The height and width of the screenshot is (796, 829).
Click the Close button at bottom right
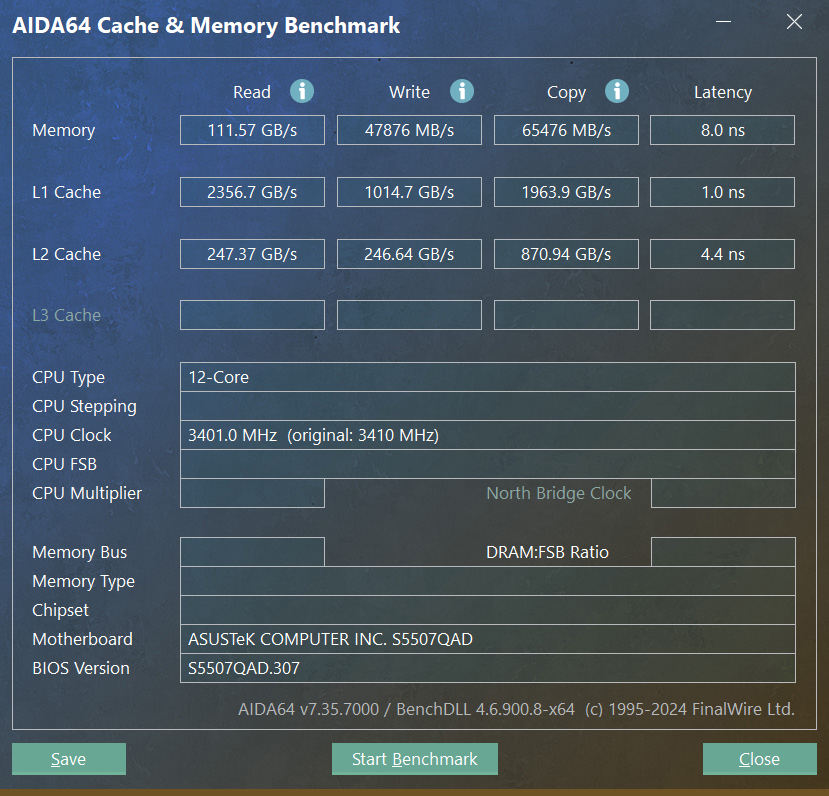click(x=759, y=759)
